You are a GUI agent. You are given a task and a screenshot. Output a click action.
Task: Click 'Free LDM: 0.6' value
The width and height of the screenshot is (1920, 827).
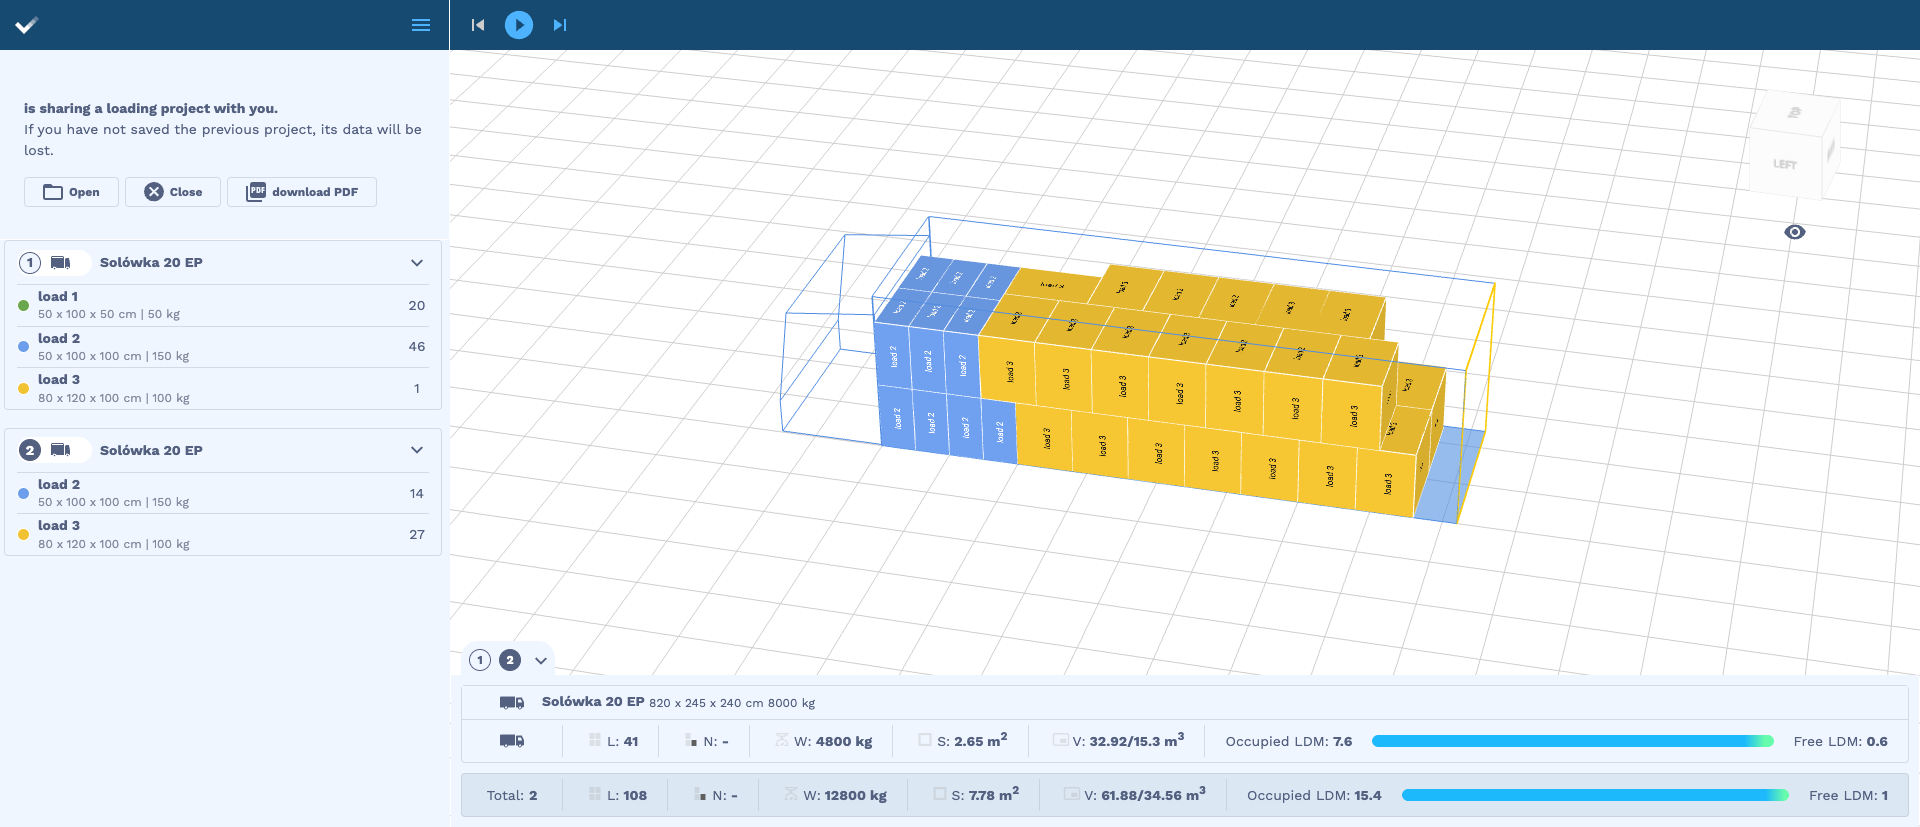(1841, 742)
